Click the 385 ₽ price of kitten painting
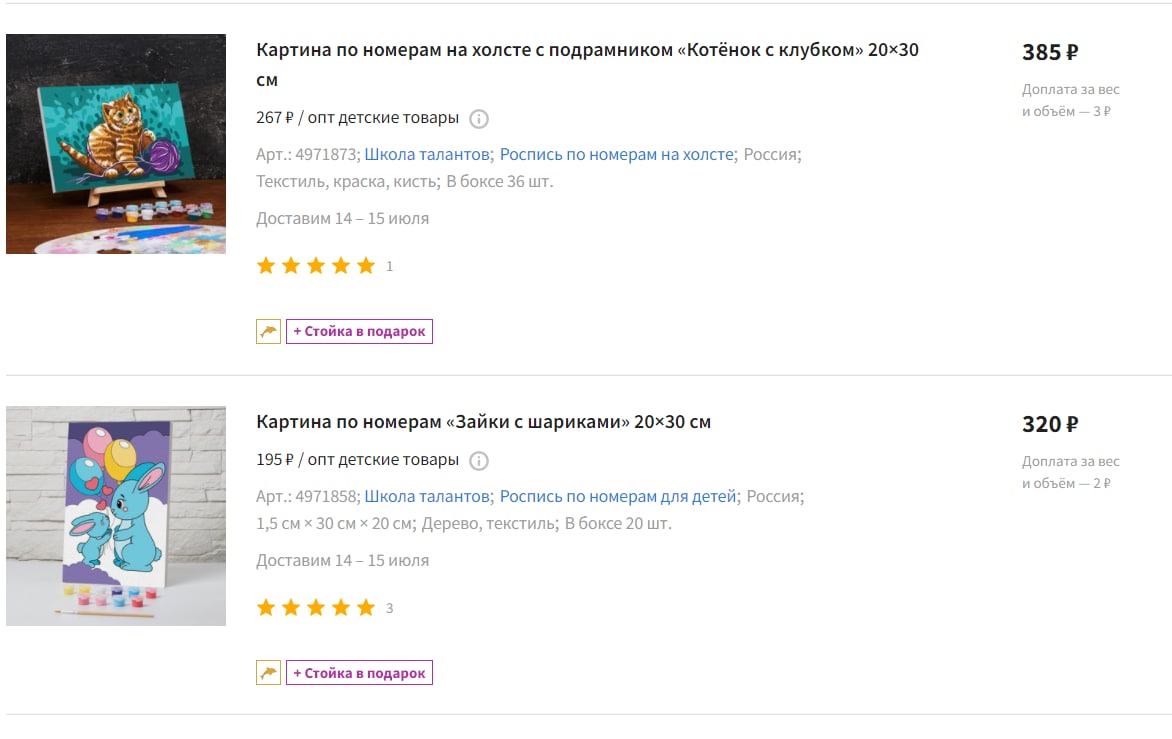1172x739 pixels. [1050, 52]
